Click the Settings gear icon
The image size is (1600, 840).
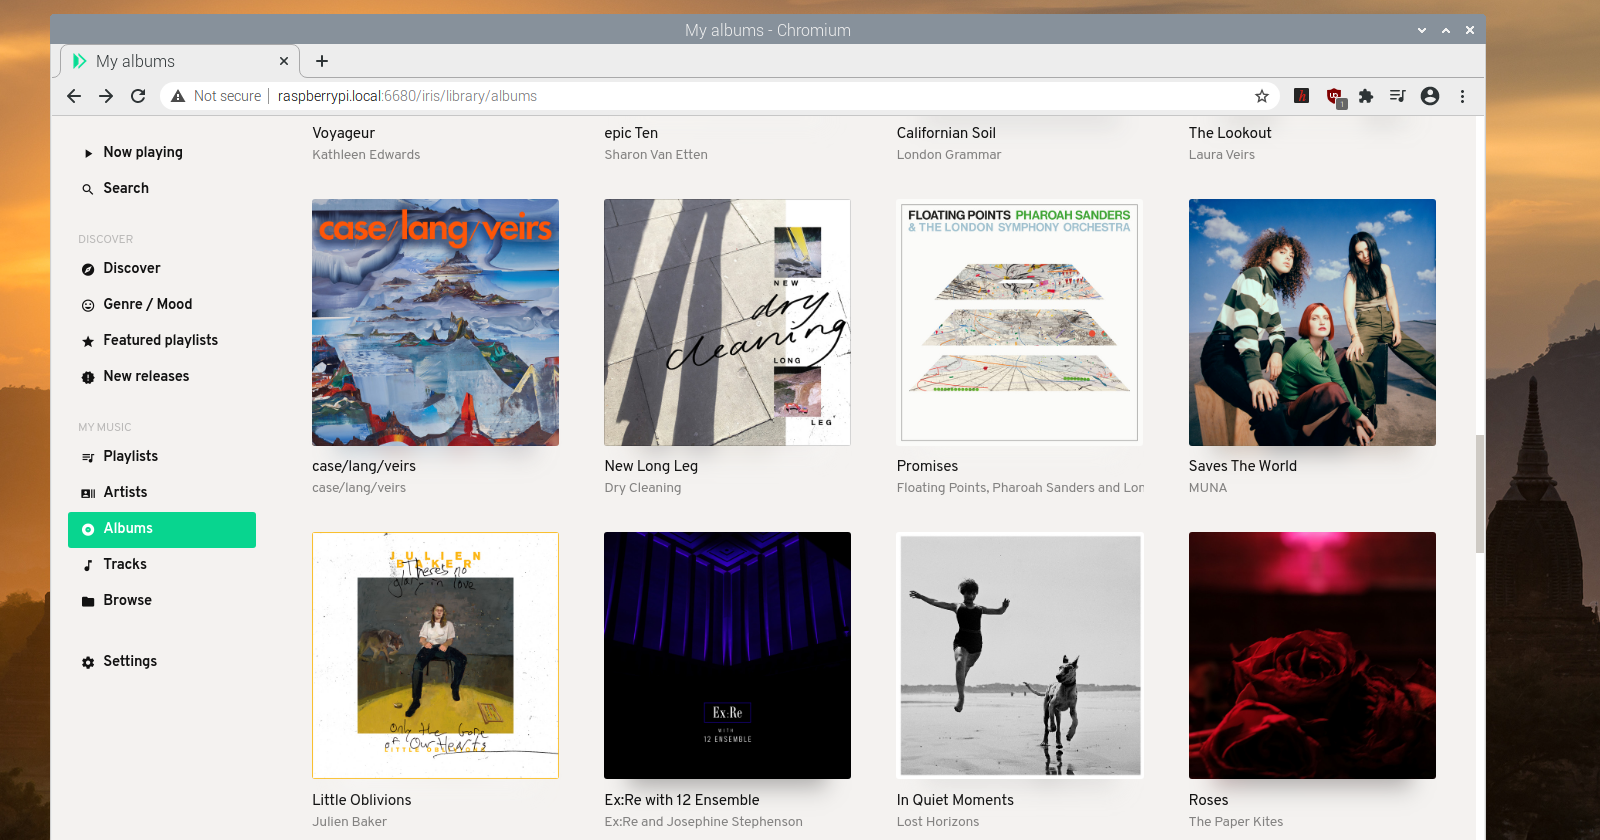tap(88, 662)
